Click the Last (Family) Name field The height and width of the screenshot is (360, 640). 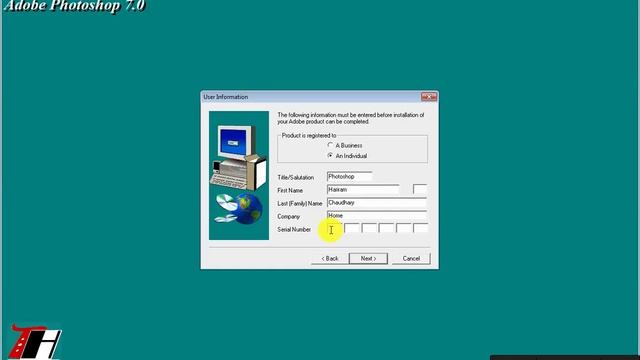377,203
